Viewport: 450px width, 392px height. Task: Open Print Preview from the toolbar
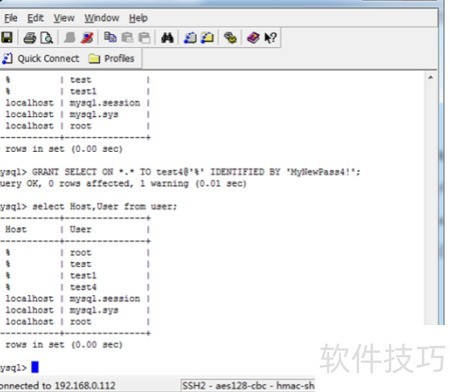[x=47, y=38]
